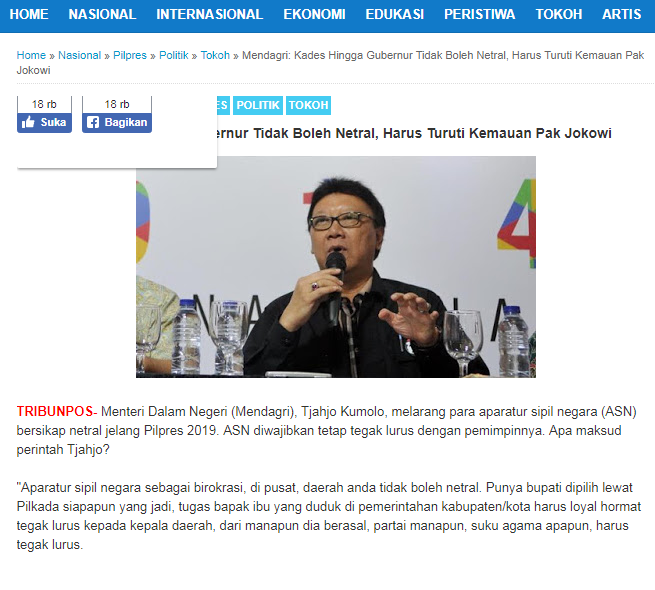The width and height of the screenshot is (655, 590).
Task: Open the TOKOH navigation menu
Action: [x=559, y=14]
